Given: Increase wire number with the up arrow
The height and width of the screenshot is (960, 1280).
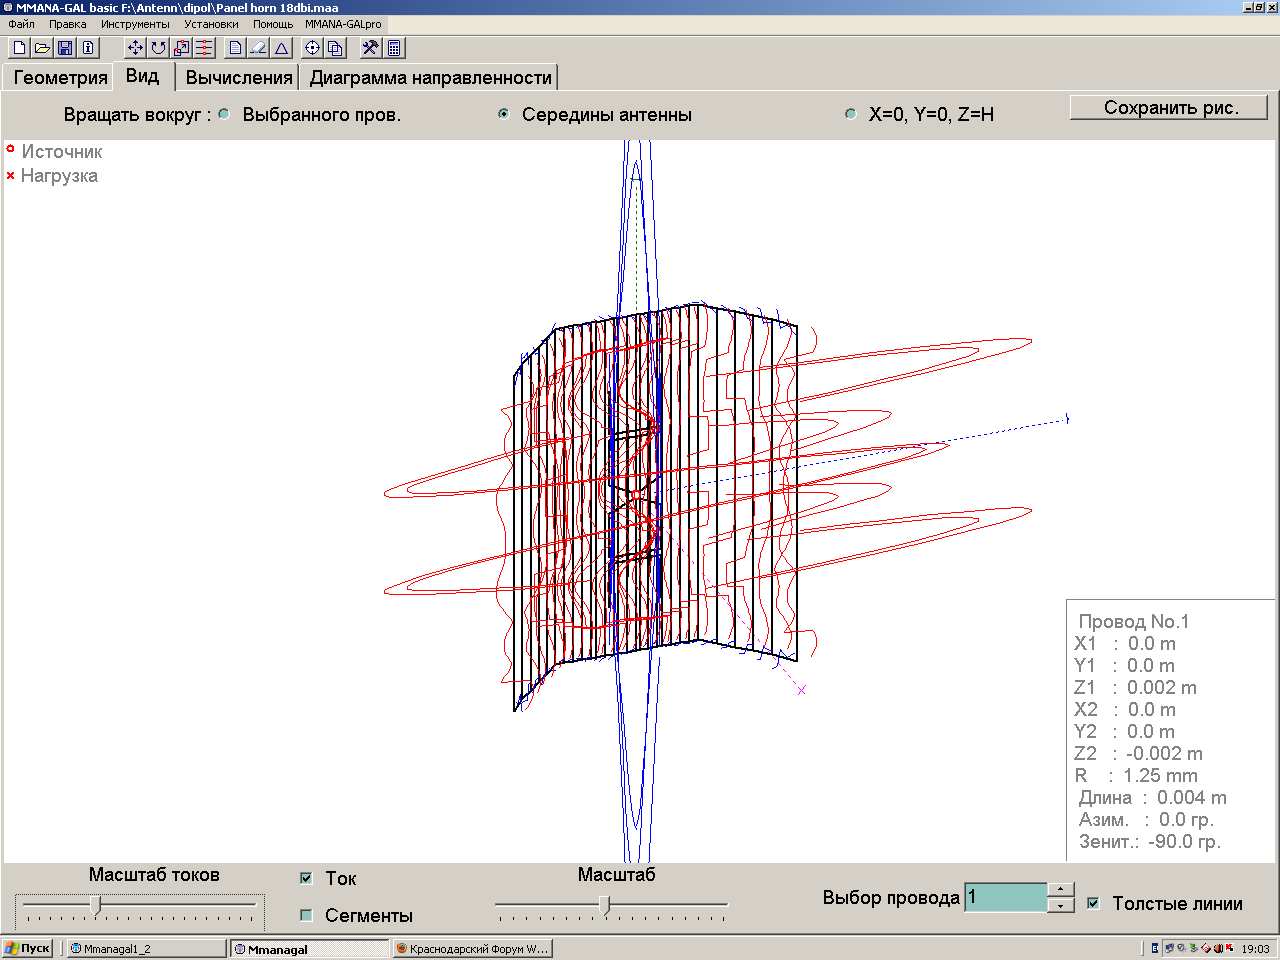Looking at the screenshot, I should tap(1061, 889).
